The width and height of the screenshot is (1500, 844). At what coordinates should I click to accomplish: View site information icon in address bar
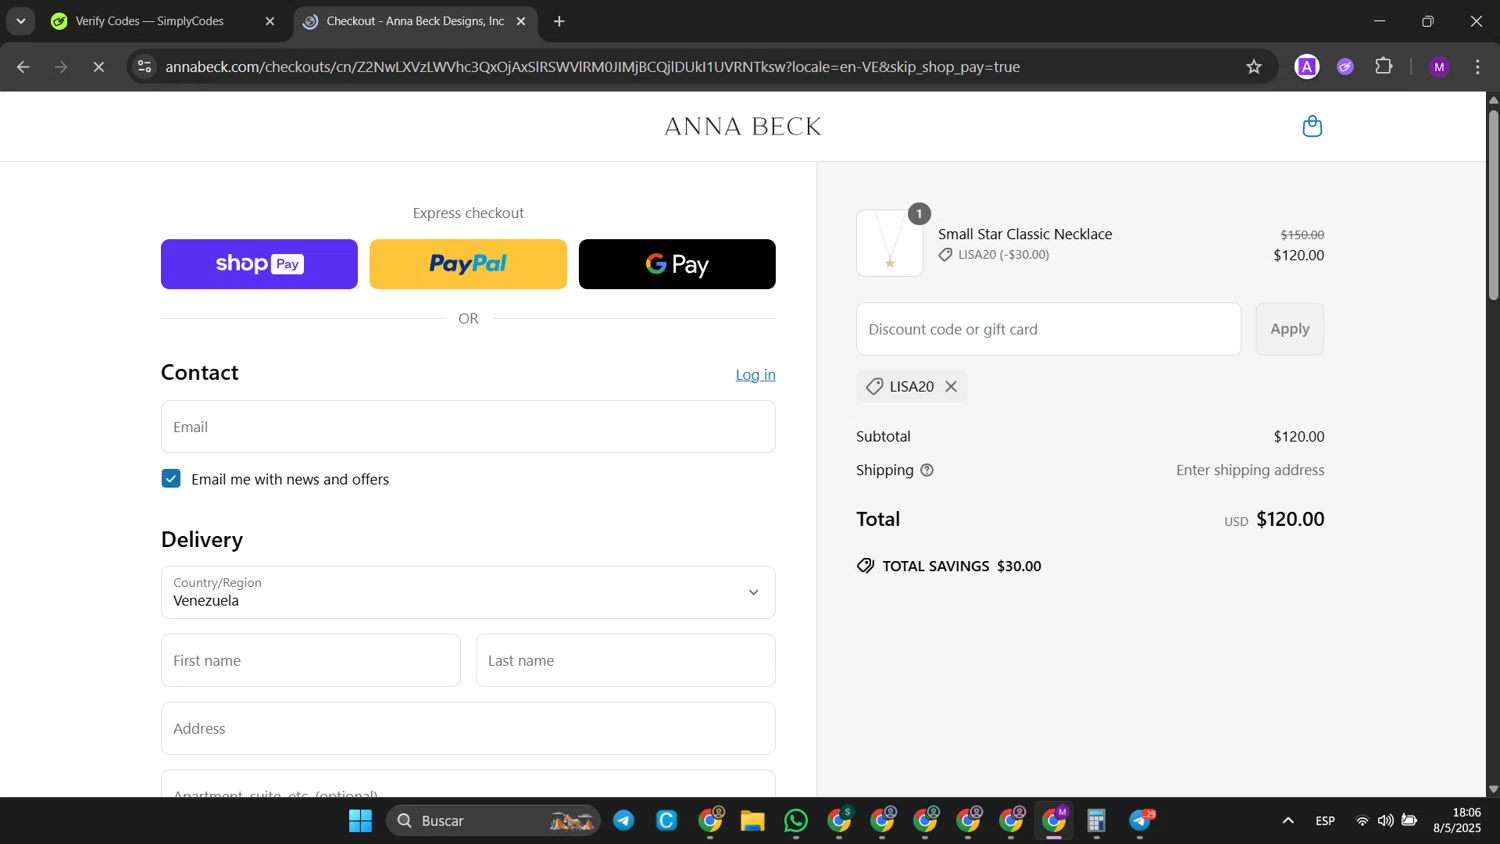[x=145, y=67]
